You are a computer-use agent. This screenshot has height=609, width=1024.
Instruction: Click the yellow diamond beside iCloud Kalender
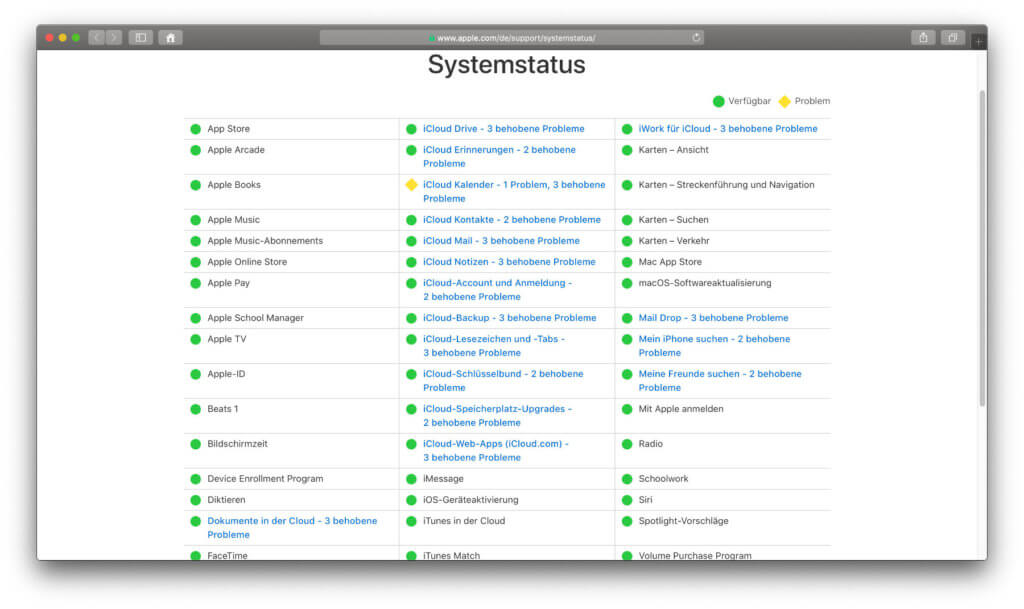coord(411,185)
